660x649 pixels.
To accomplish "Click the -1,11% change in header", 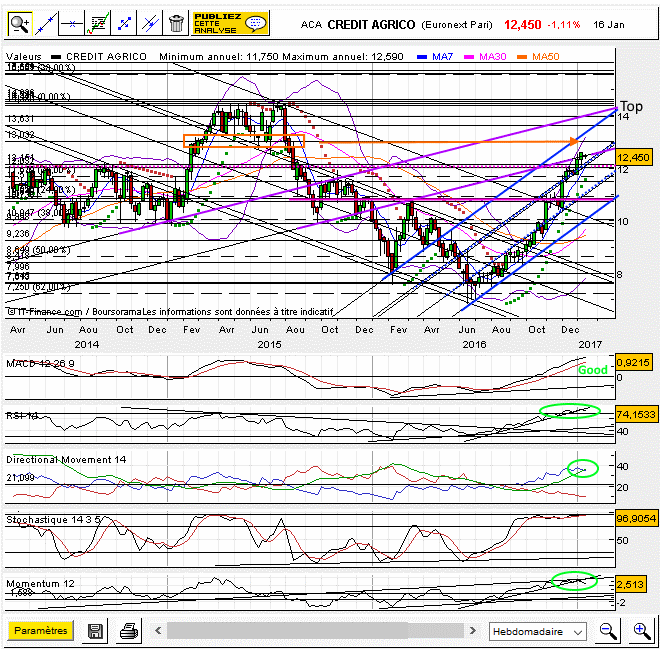I will pos(564,25).
